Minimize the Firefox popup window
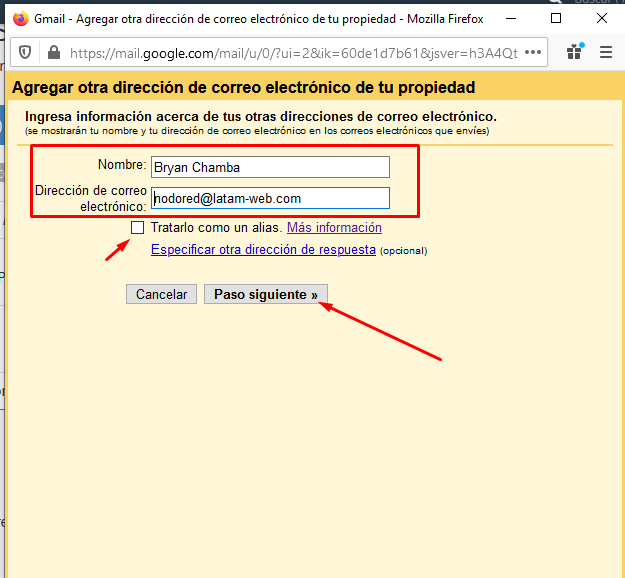The width and height of the screenshot is (625, 578). pyautogui.click(x=510, y=18)
